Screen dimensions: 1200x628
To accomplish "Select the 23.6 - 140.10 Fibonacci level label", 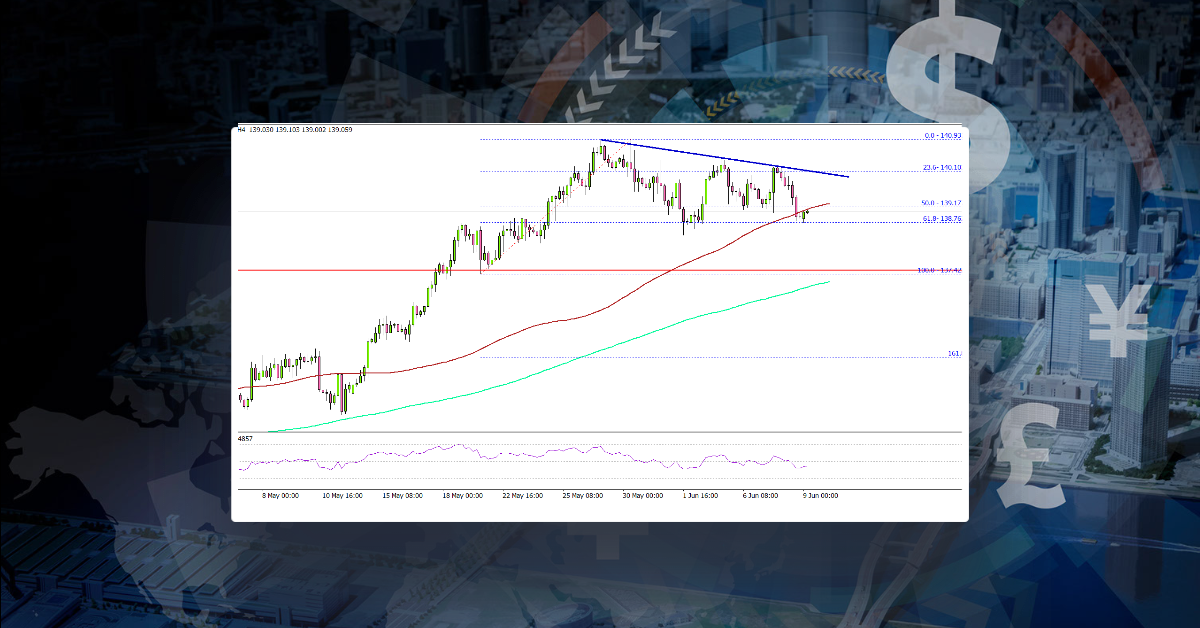I will pos(941,167).
